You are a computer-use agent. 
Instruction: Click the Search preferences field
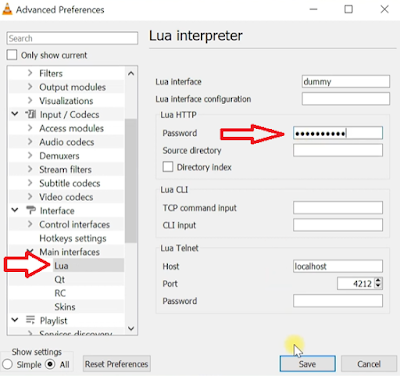point(72,38)
